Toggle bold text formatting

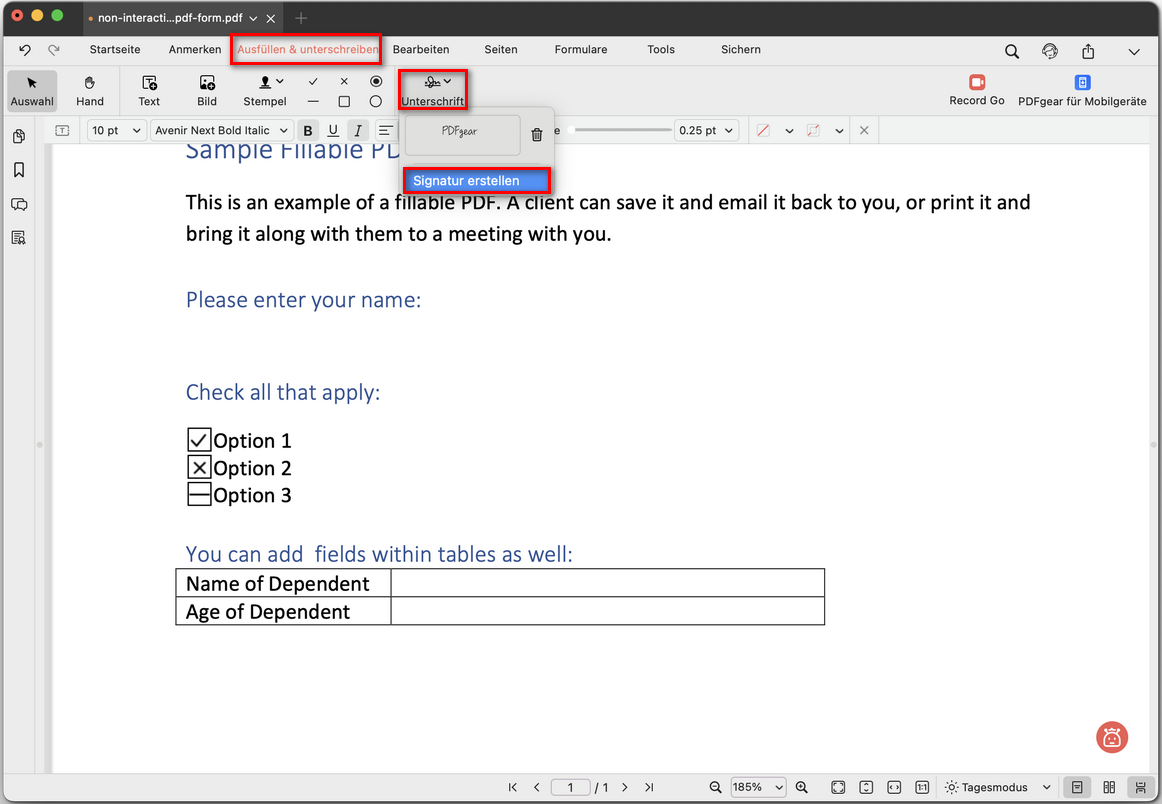pyautogui.click(x=308, y=130)
